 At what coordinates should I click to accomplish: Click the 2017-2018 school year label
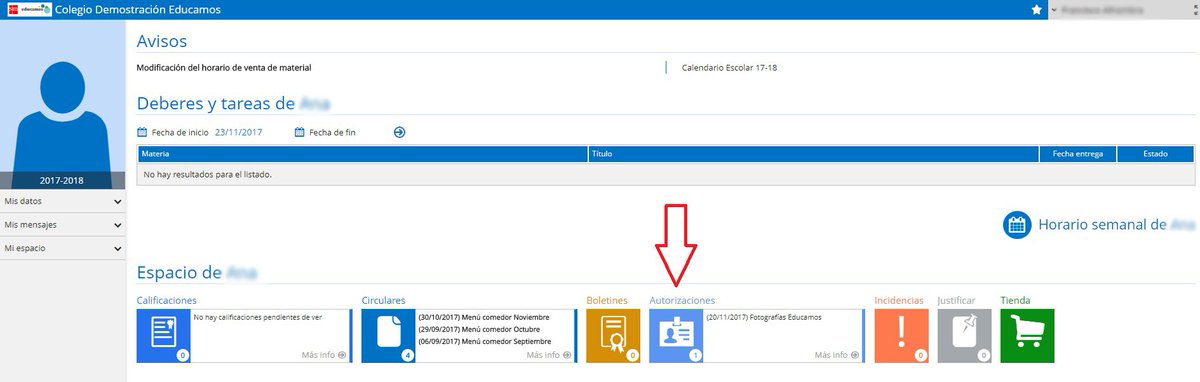(62, 181)
